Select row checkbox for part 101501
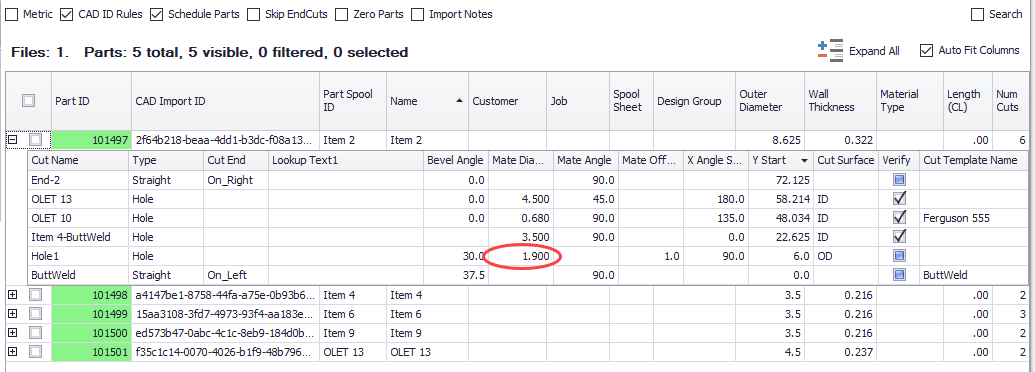 (x=35, y=352)
